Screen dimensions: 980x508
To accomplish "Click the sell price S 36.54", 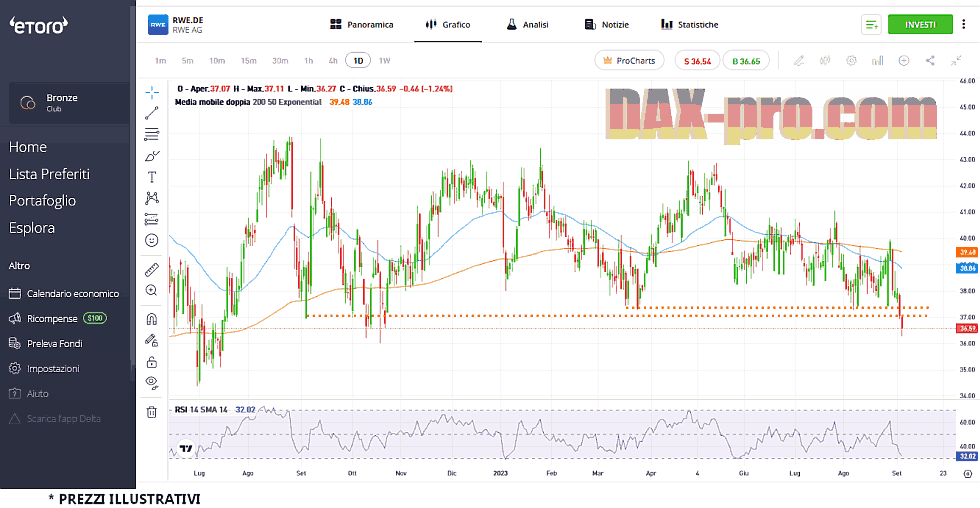I will (698, 61).
